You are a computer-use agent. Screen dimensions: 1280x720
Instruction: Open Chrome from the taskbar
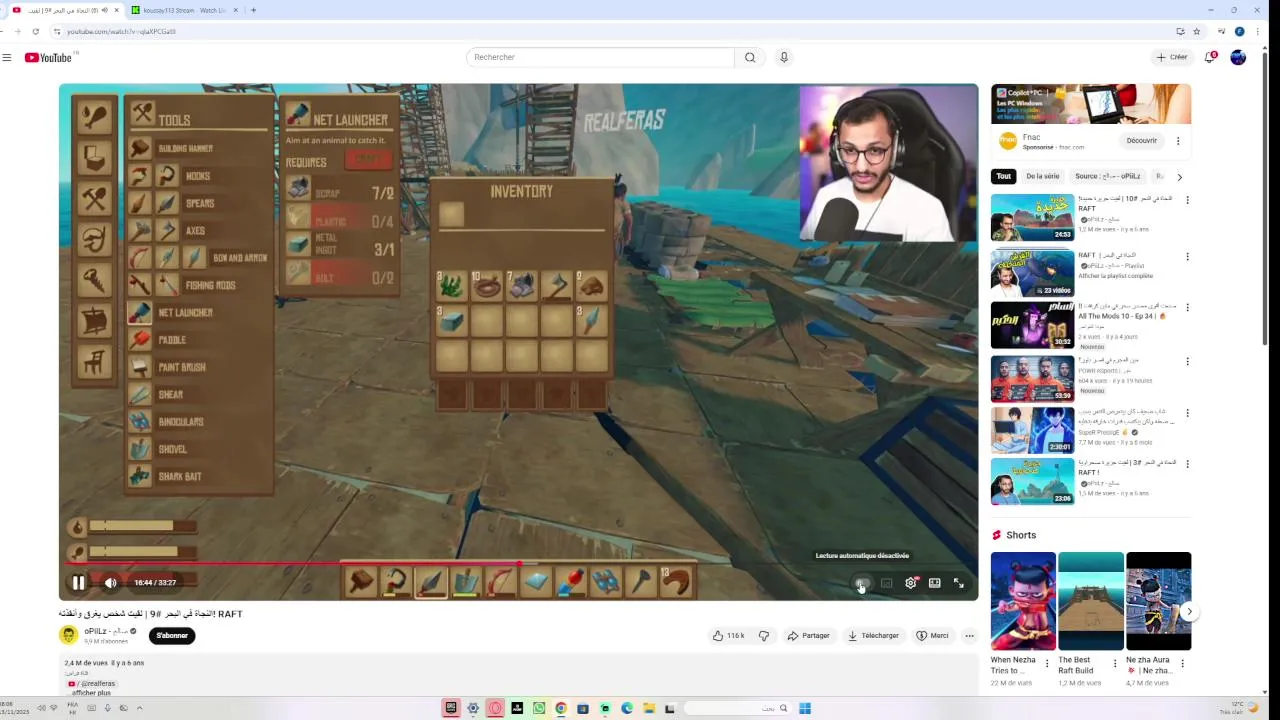point(561,708)
